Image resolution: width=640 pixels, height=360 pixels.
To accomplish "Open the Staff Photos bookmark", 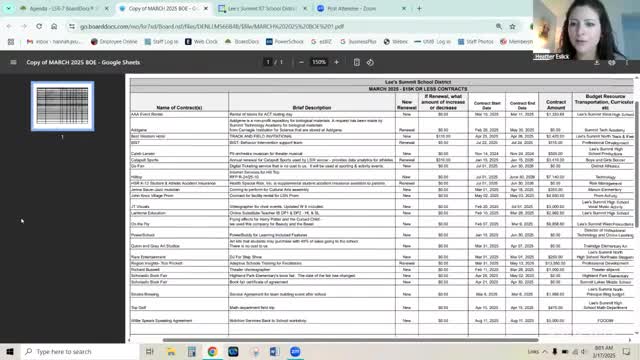I will click(476, 42).
